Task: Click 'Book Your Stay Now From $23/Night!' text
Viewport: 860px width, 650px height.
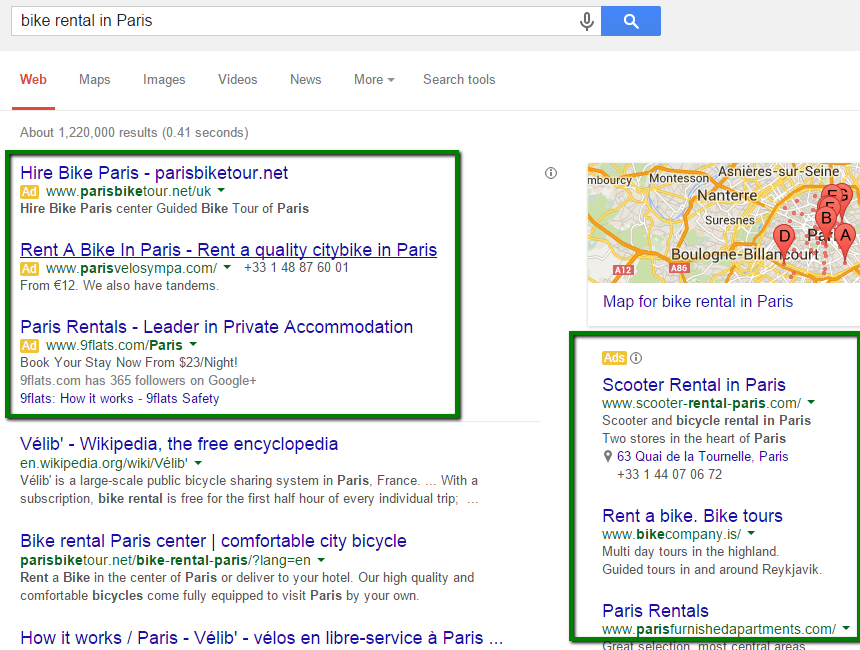Action: tap(129, 363)
